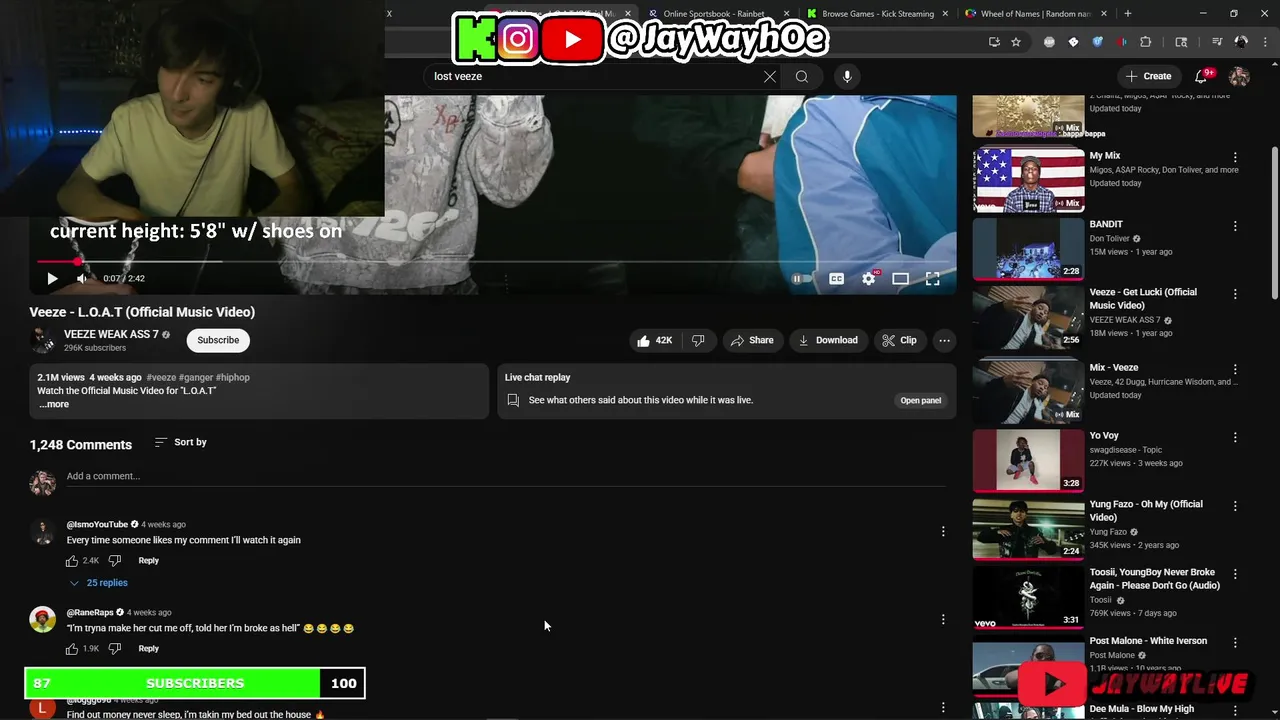The height and width of the screenshot is (720, 1280).
Task: Open the browser extensions puzzle icon
Action: point(1146,42)
